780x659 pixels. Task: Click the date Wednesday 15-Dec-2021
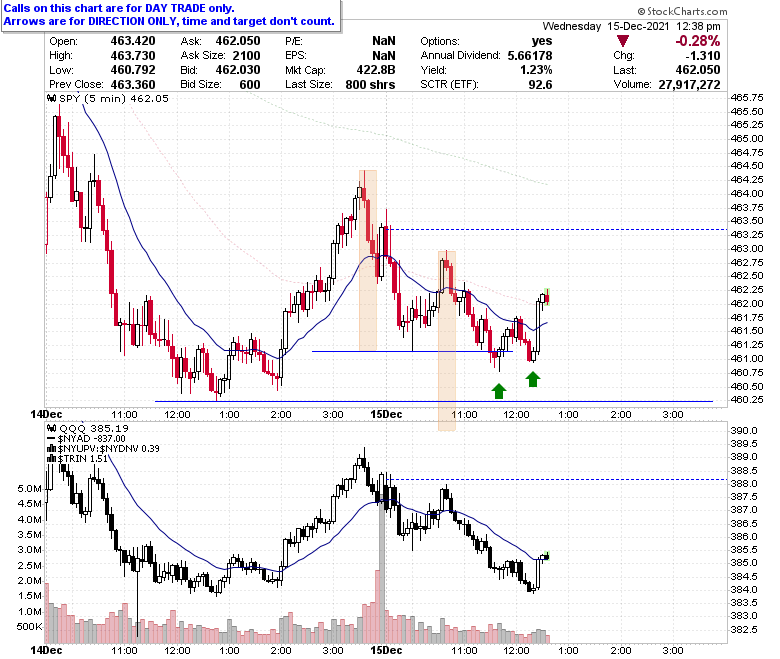(606, 26)
